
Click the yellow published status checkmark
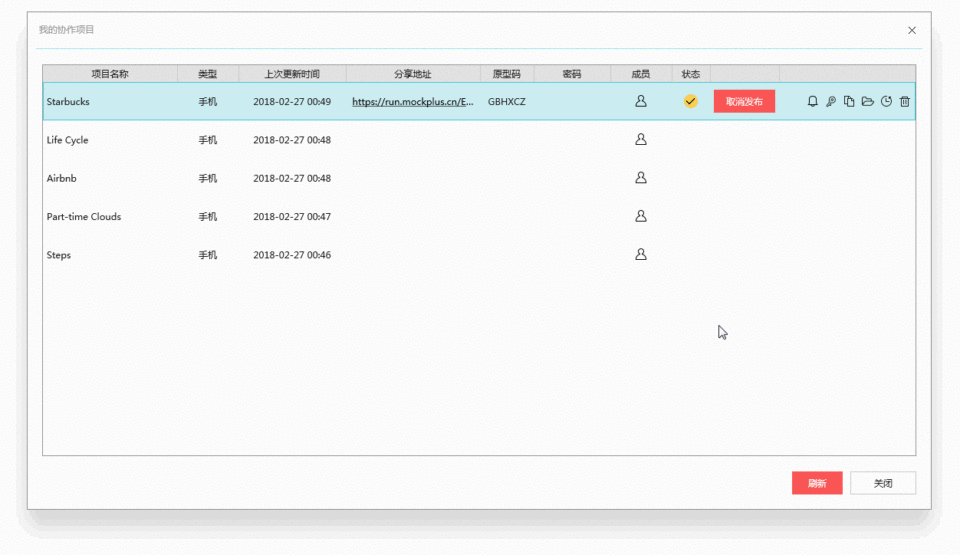[x=690, y=101]
